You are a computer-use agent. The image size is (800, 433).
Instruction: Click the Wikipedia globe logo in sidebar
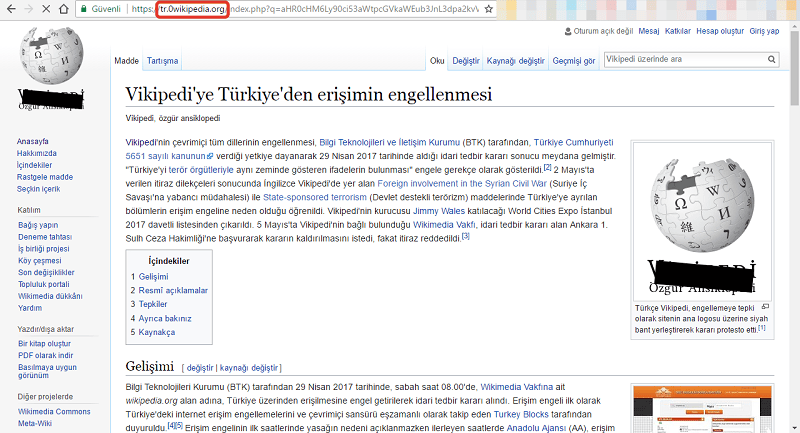(x=51, y=55)
